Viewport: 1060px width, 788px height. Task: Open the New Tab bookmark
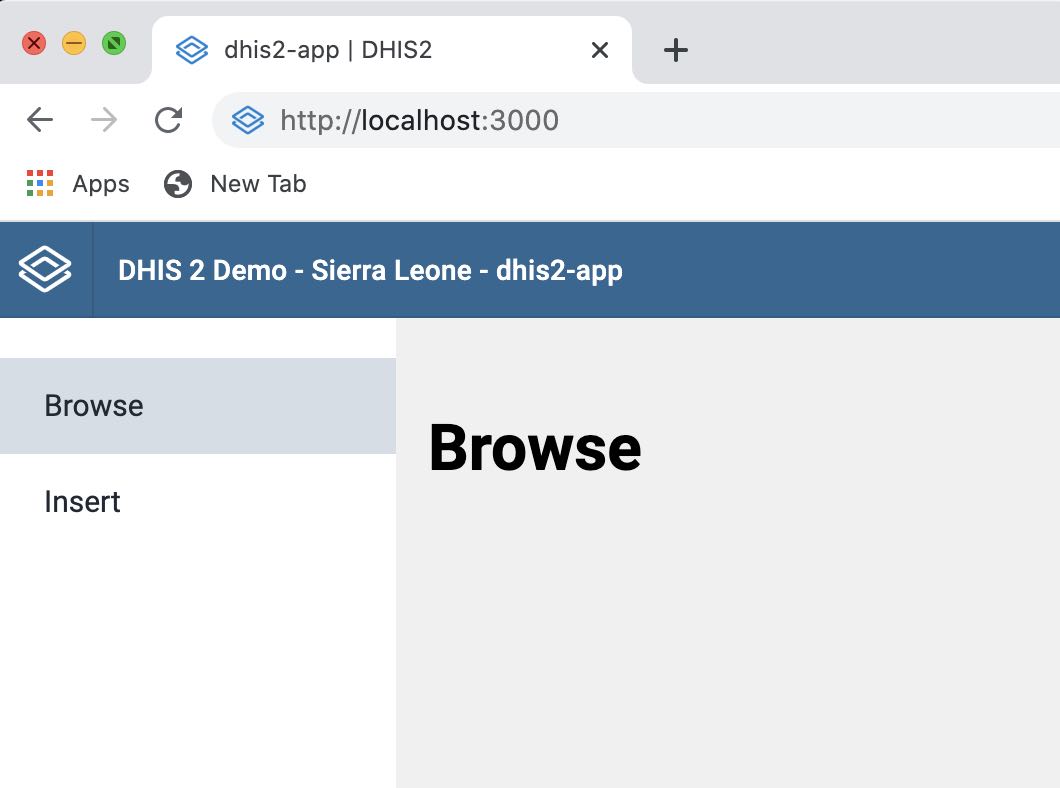click(x=235, y=184)
